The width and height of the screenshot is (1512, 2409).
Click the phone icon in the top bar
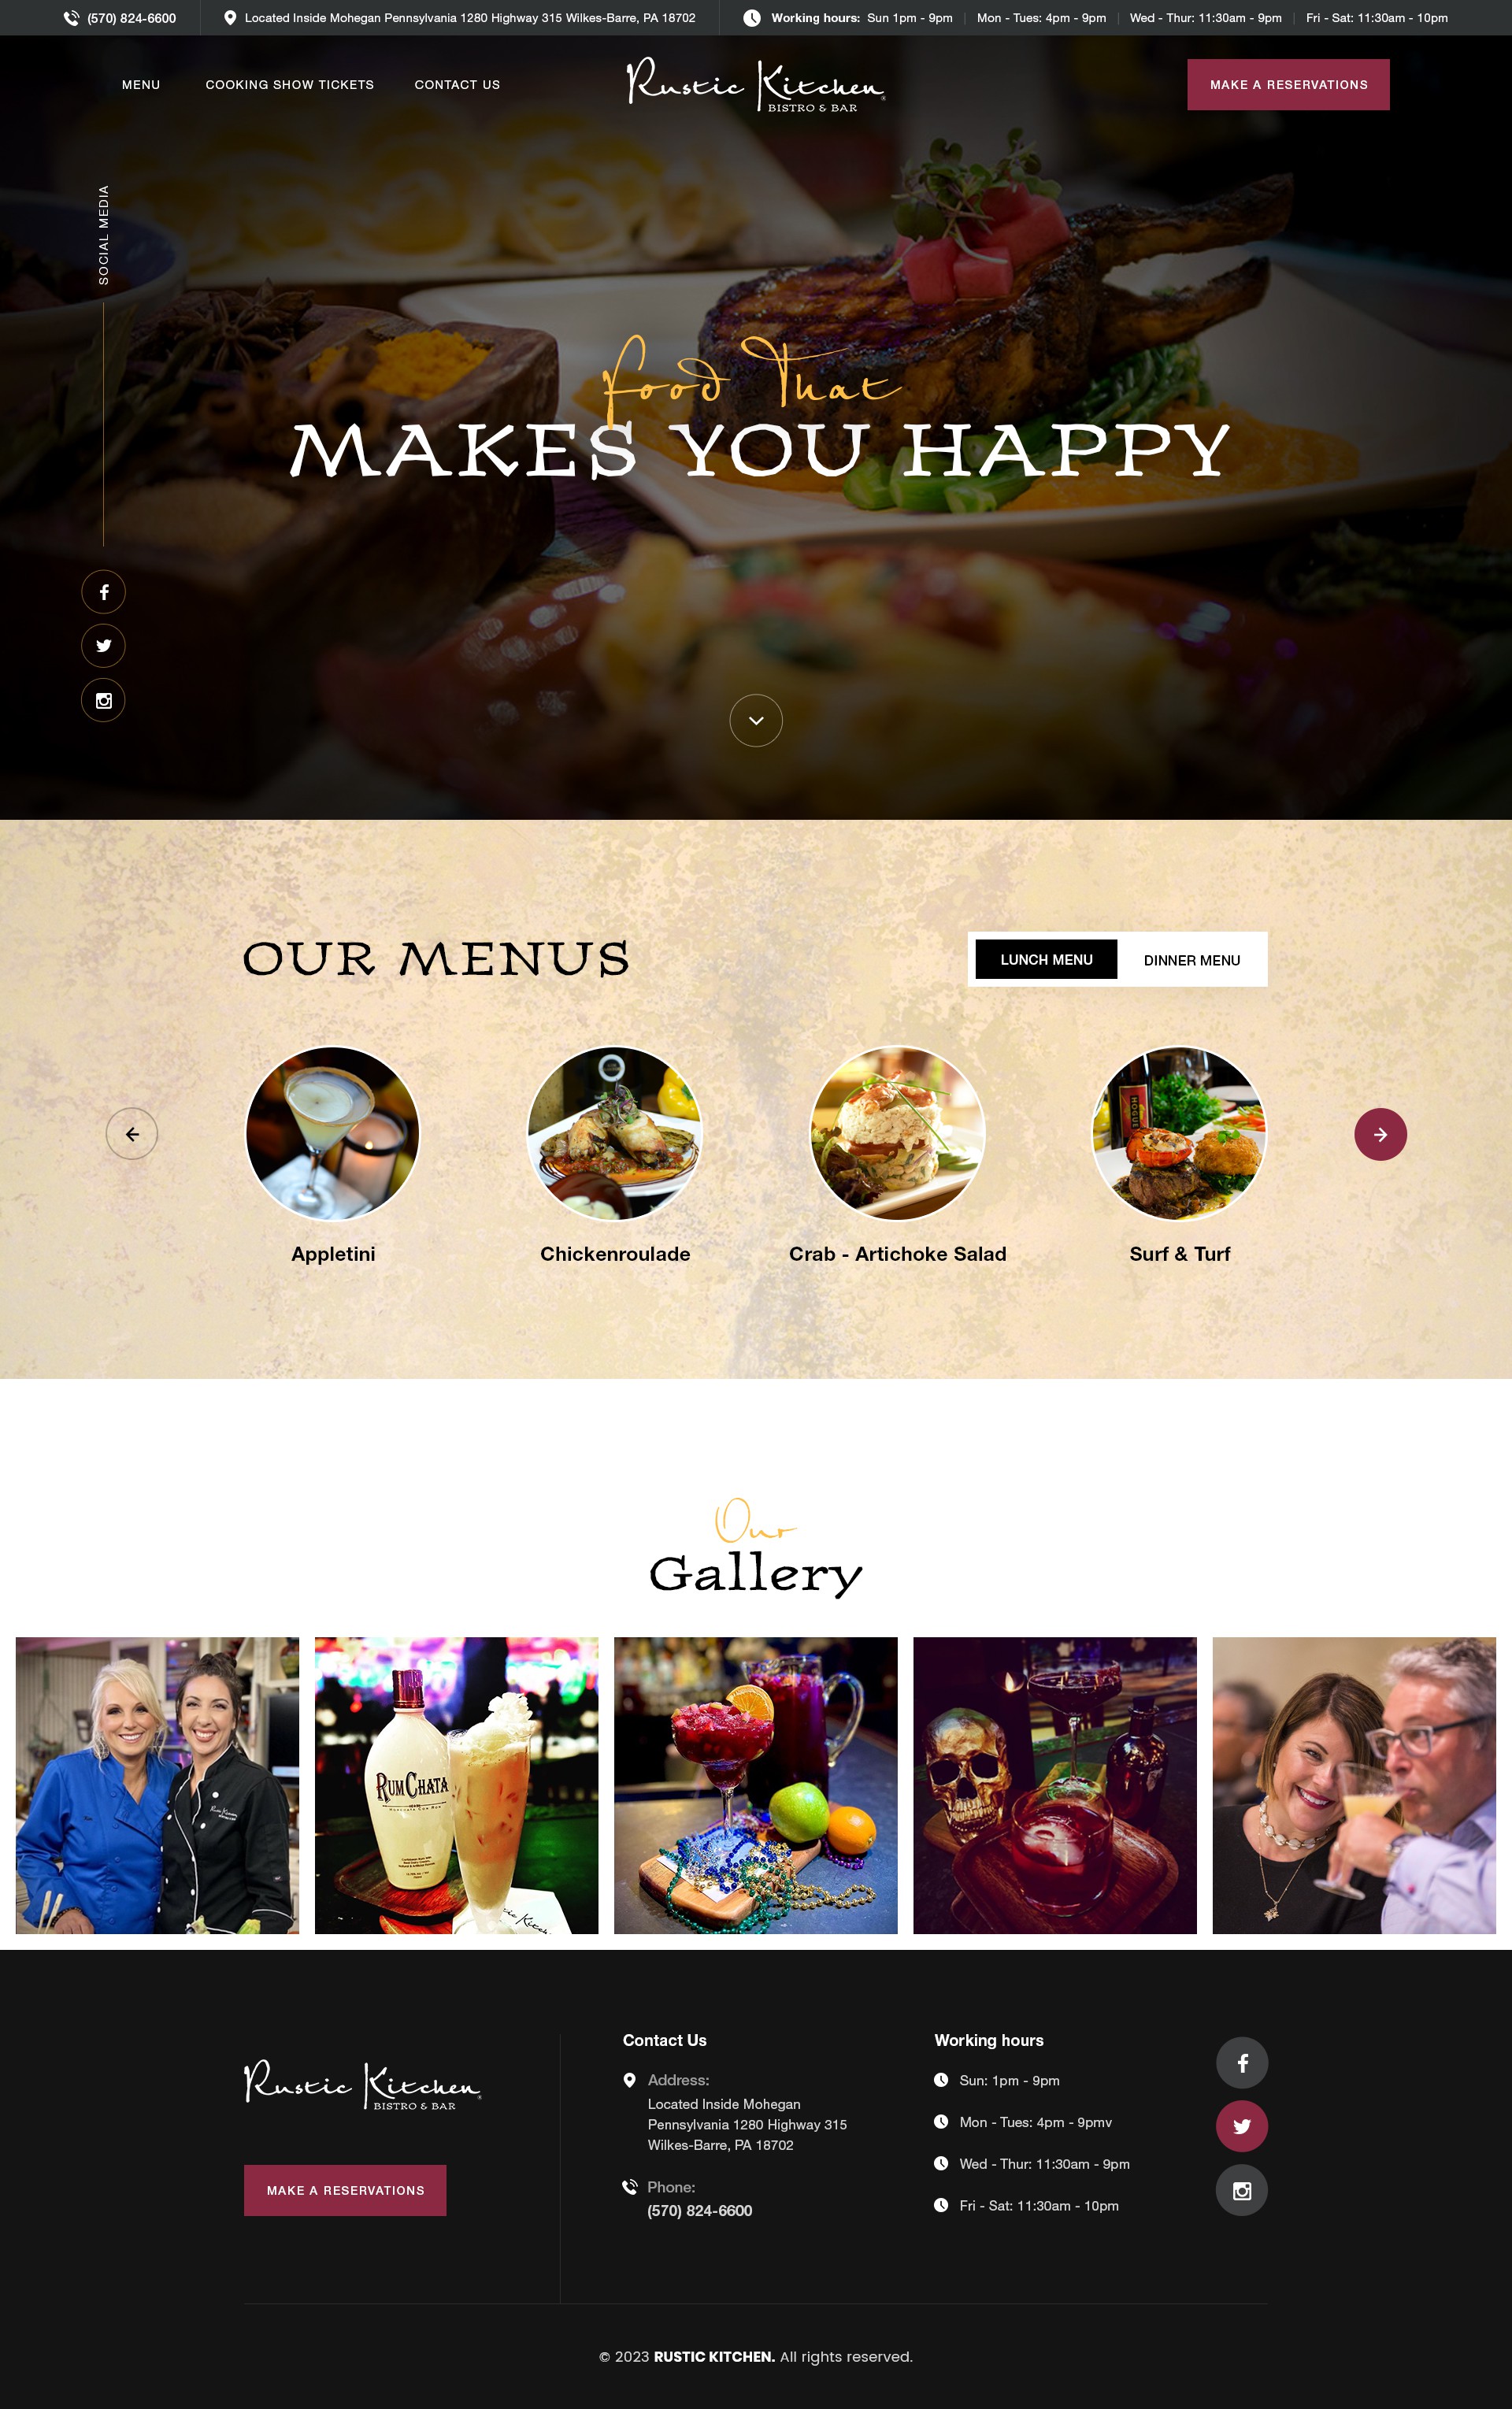(71, 18)
